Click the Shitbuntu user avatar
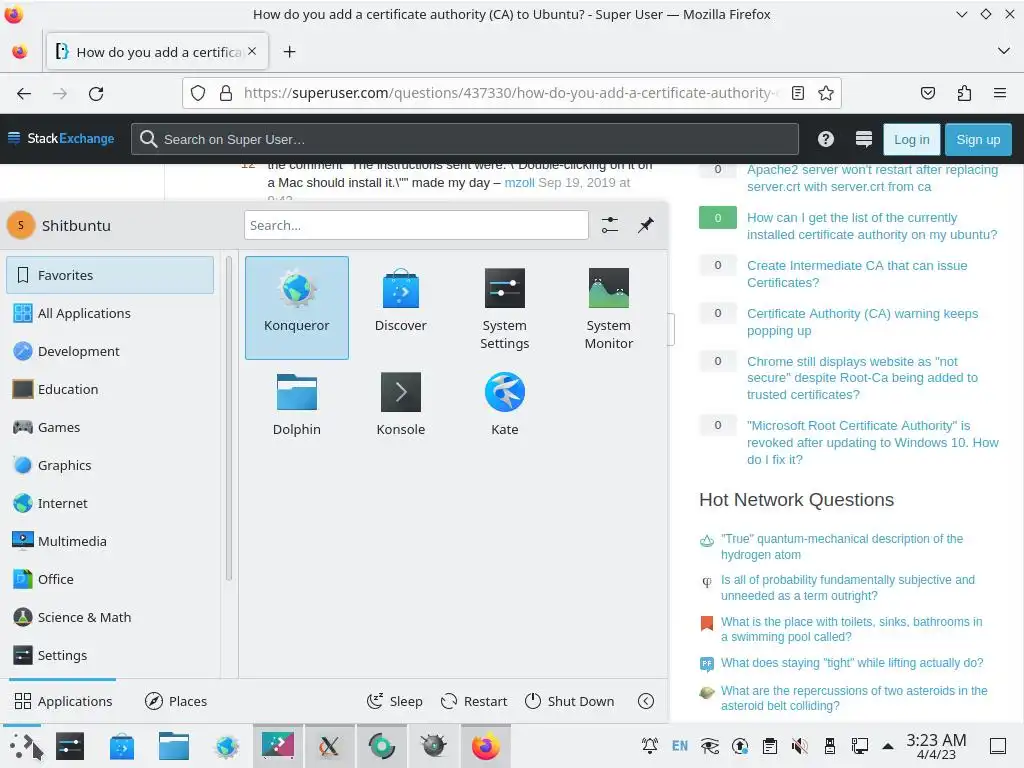The width and height of the screenshot is (1024, 768). pos(21,225)
